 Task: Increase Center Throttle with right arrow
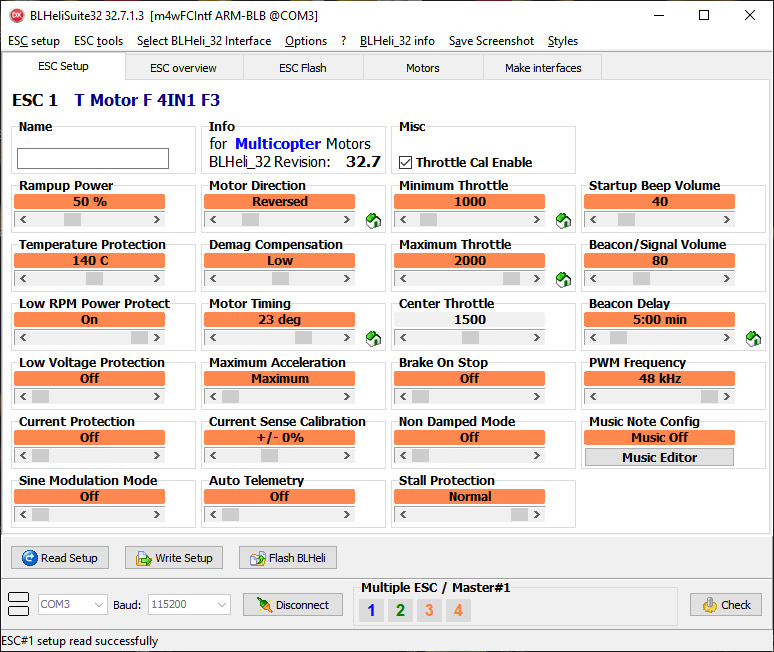pos(537,338)
